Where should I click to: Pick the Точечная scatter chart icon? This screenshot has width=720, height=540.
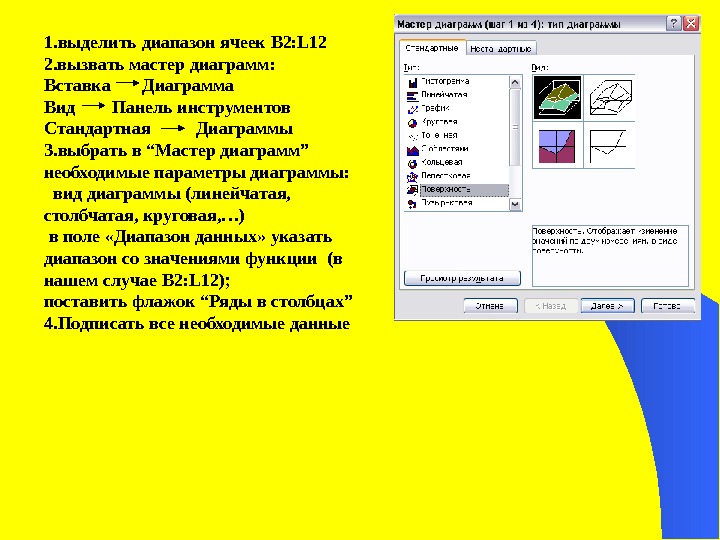coord(412,136)
